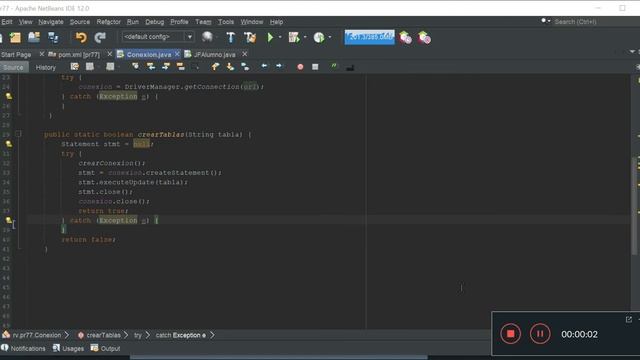Open the default config combo box

(158, 37)
